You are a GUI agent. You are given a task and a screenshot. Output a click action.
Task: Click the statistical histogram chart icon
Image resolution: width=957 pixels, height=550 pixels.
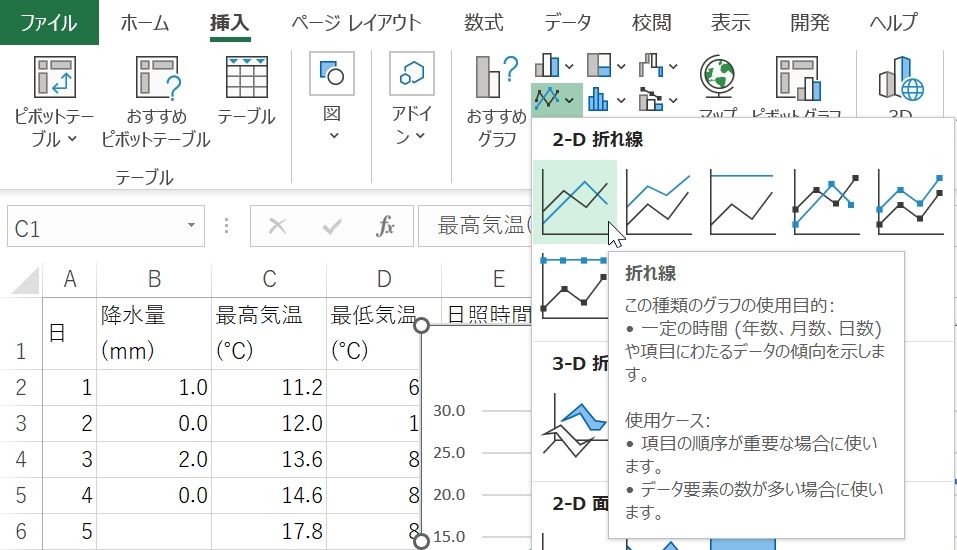pyautogui.click(x=599, y=99)
